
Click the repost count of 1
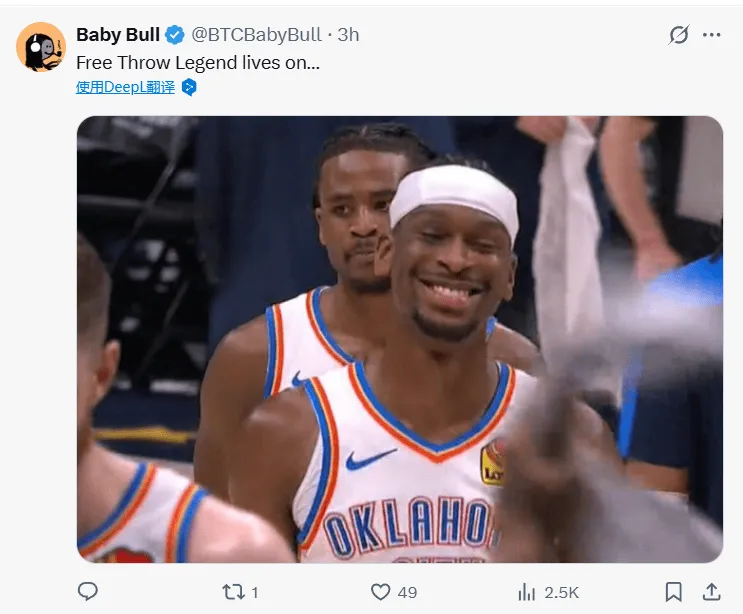[255, 592]
